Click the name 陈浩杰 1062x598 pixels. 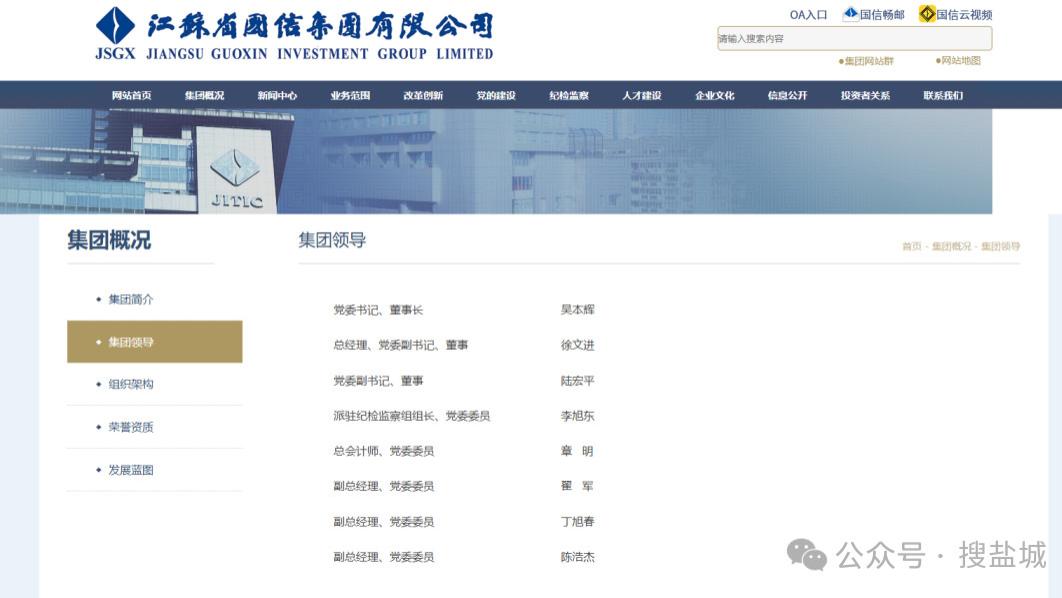point(578,557)
